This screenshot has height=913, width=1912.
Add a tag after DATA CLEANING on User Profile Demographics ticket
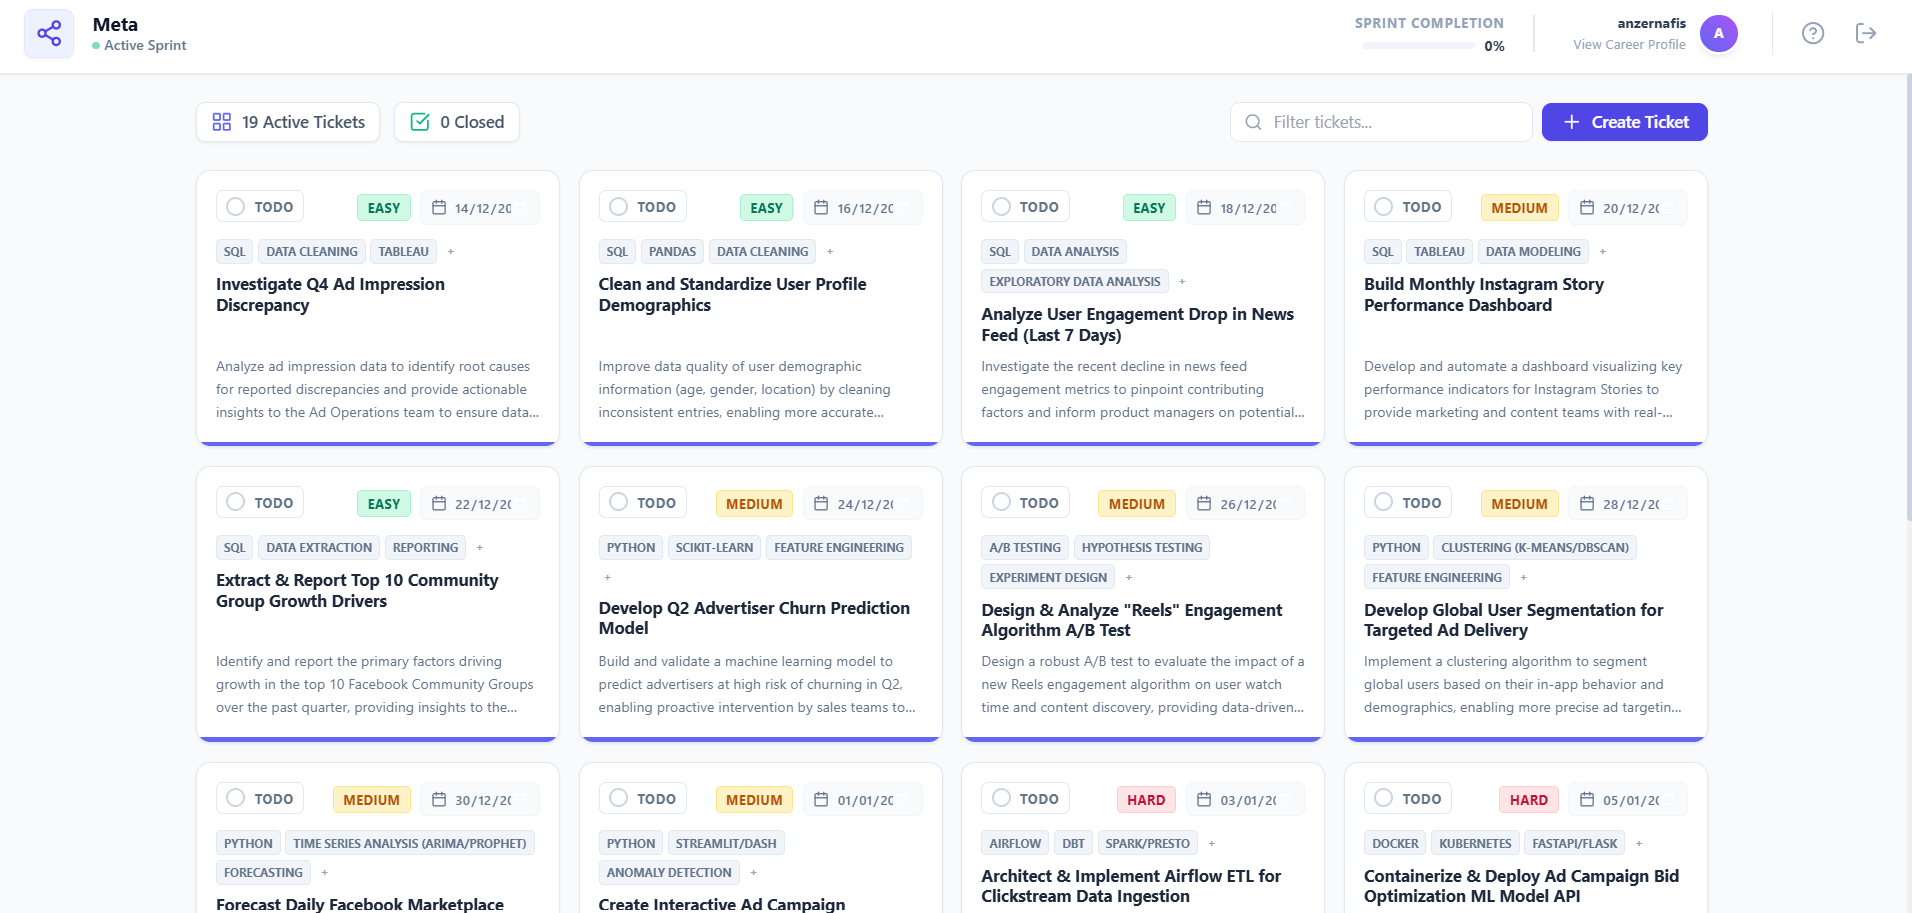point(830,252)
